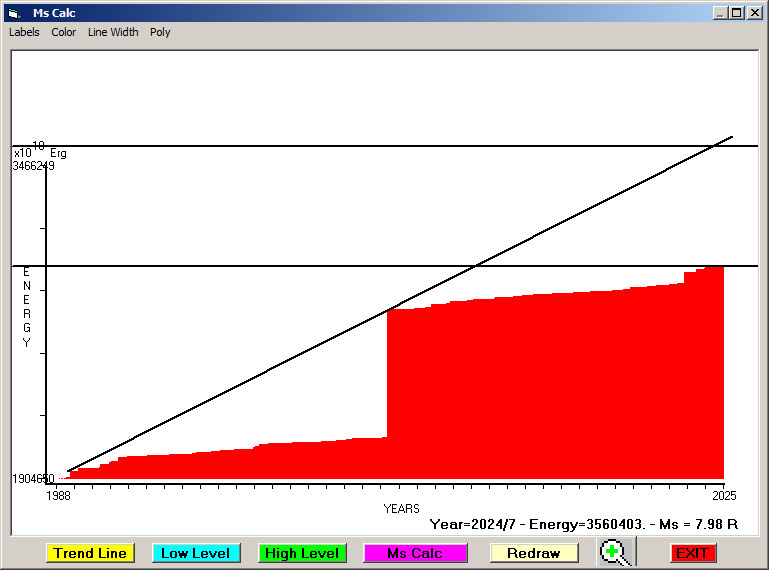Click the red EXIT button
Viewport: 769px width, 570px height.
coord(692,553)
